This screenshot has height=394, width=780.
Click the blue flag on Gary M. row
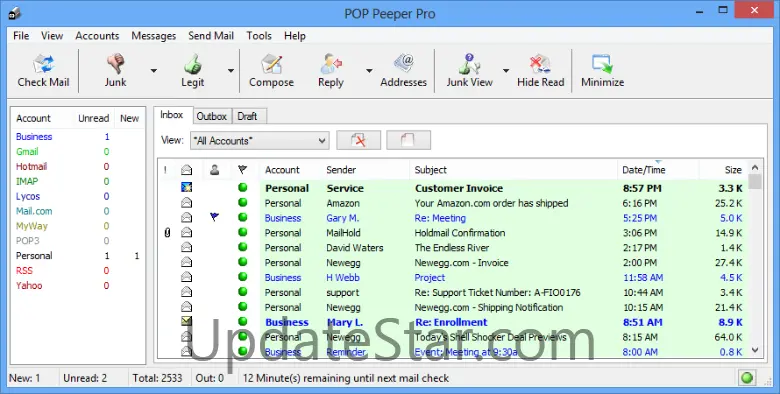click(214, 217)
